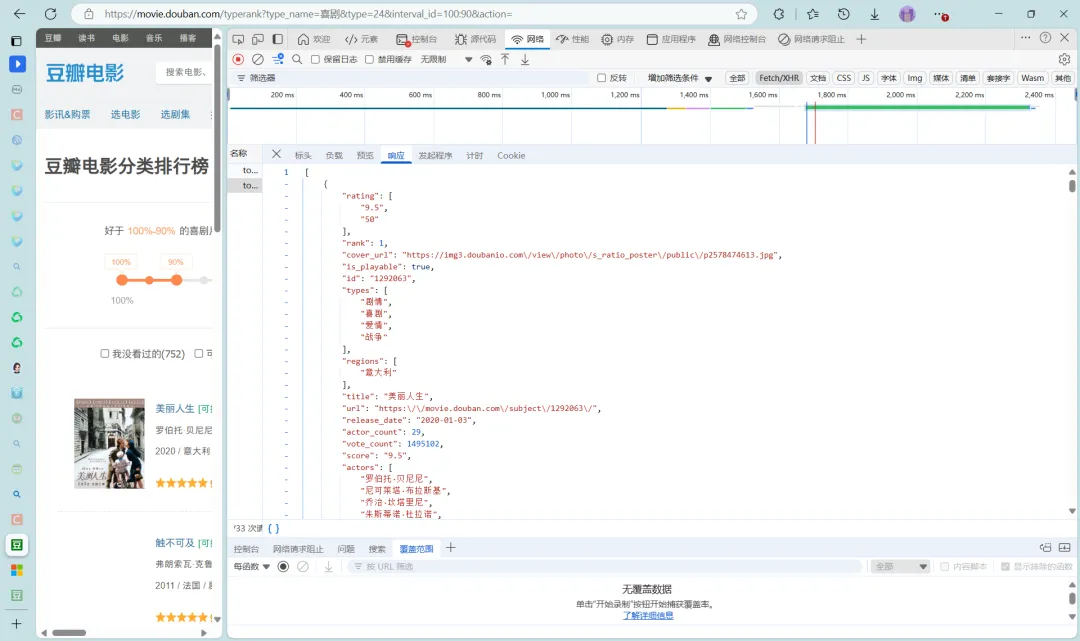Open network panel settings gear
This screenshot has width=1080, height=641.
tap(1064, 59)
